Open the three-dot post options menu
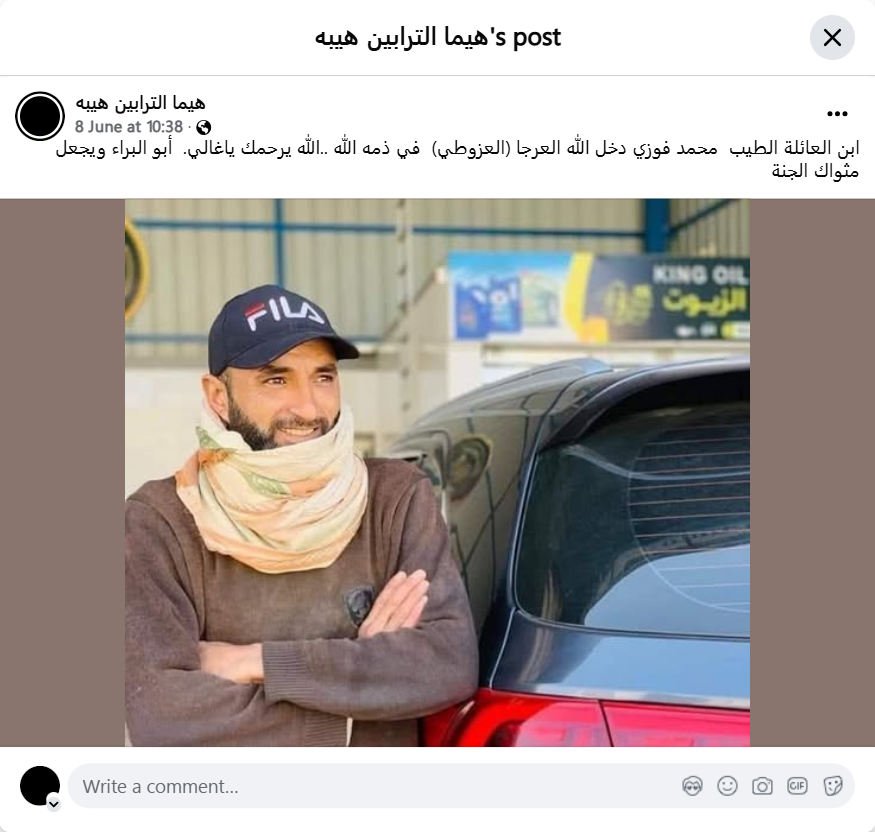 click(x=837, y=114)
